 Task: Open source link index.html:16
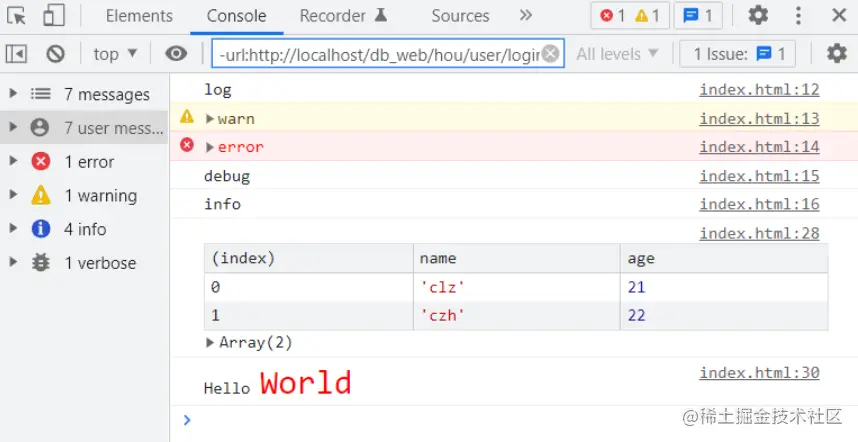760,205
